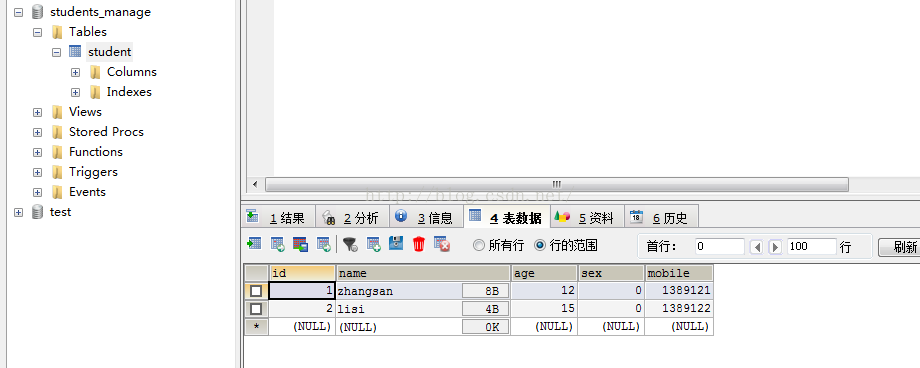920x368 pixels.
Task: Click the first row input field showing 0
Action: click(719, 247)
